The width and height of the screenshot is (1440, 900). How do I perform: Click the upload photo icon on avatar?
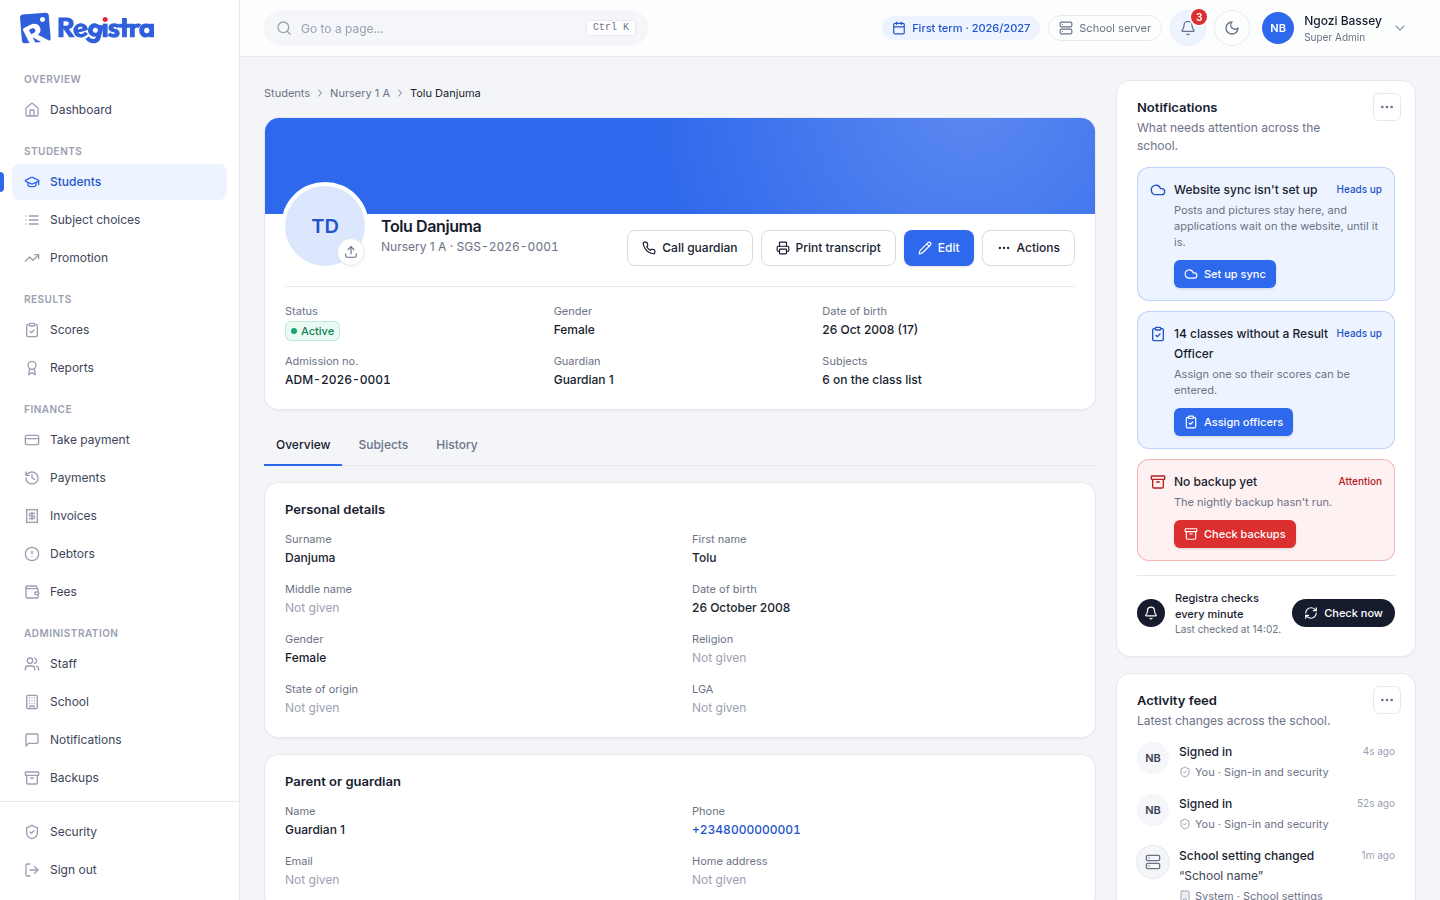pyautogui.click(x=351, y=252)
